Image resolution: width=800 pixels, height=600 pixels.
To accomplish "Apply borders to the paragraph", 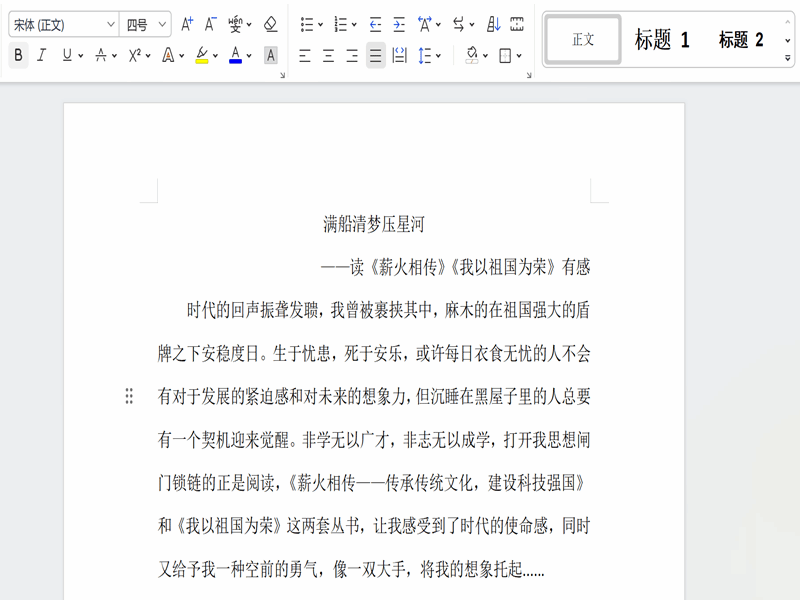I will pos(505,55).
